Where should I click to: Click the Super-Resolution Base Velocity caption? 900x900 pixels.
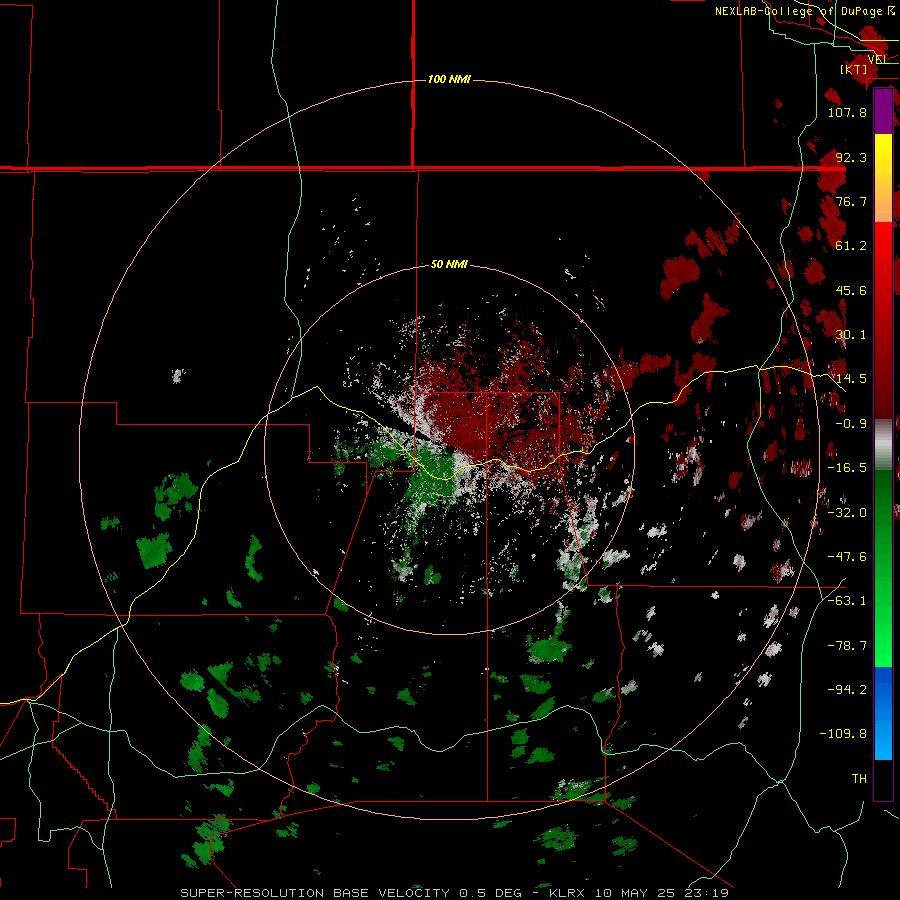[x=455, y=893]
